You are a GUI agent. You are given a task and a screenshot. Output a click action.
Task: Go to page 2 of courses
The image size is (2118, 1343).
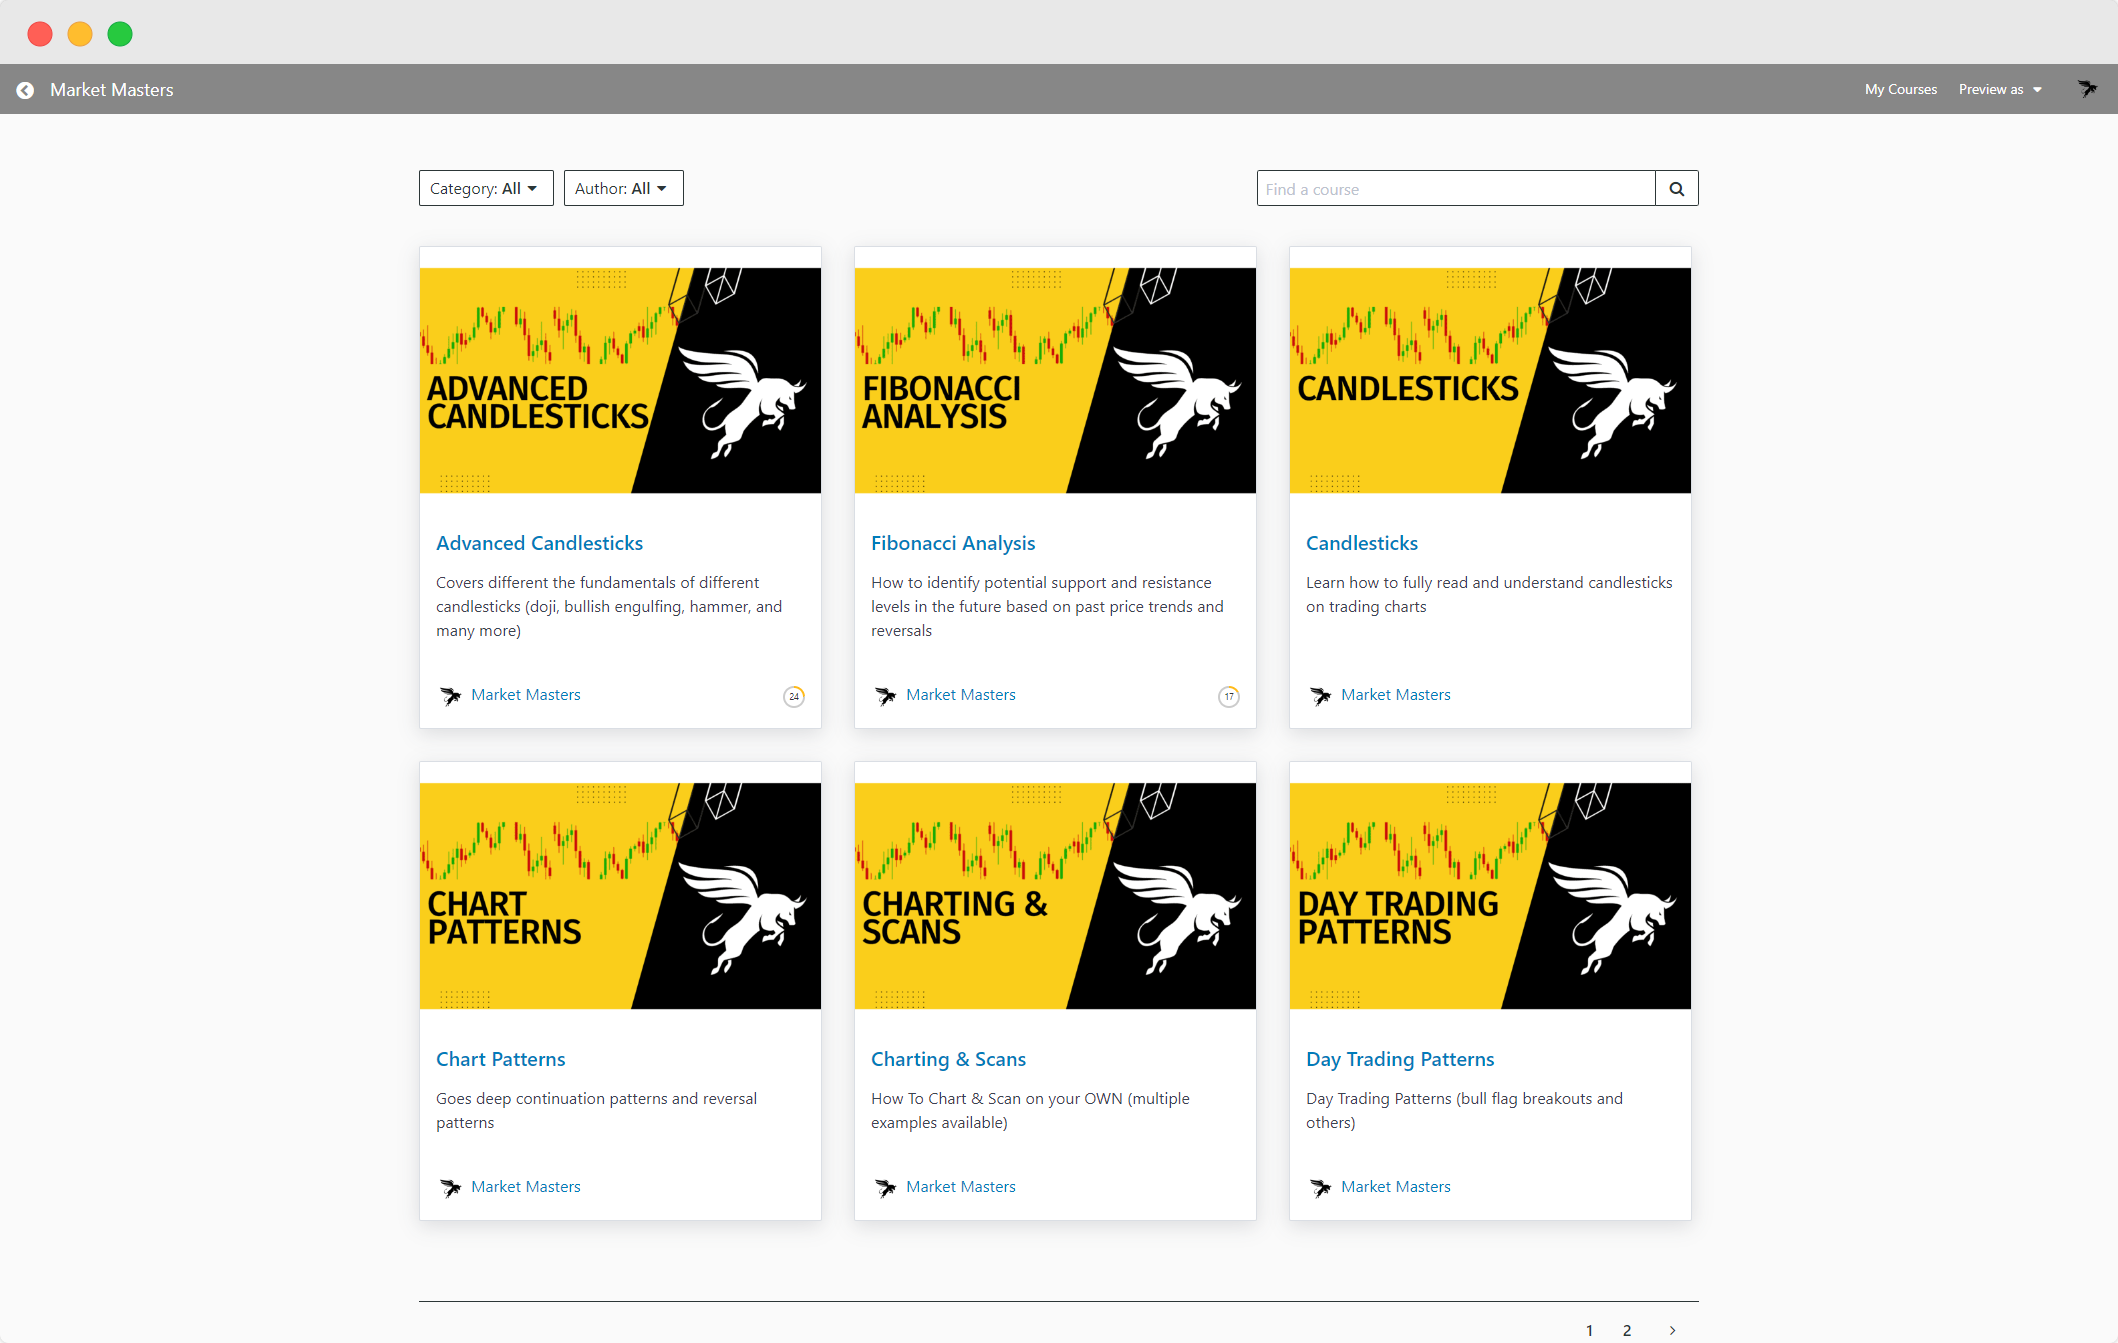(1627, 1330)
